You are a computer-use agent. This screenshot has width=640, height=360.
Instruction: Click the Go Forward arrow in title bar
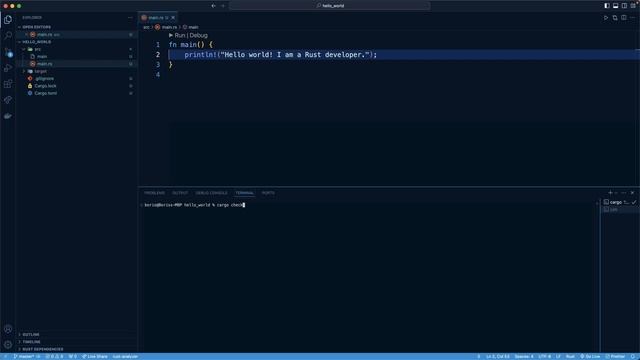[223, 6]
